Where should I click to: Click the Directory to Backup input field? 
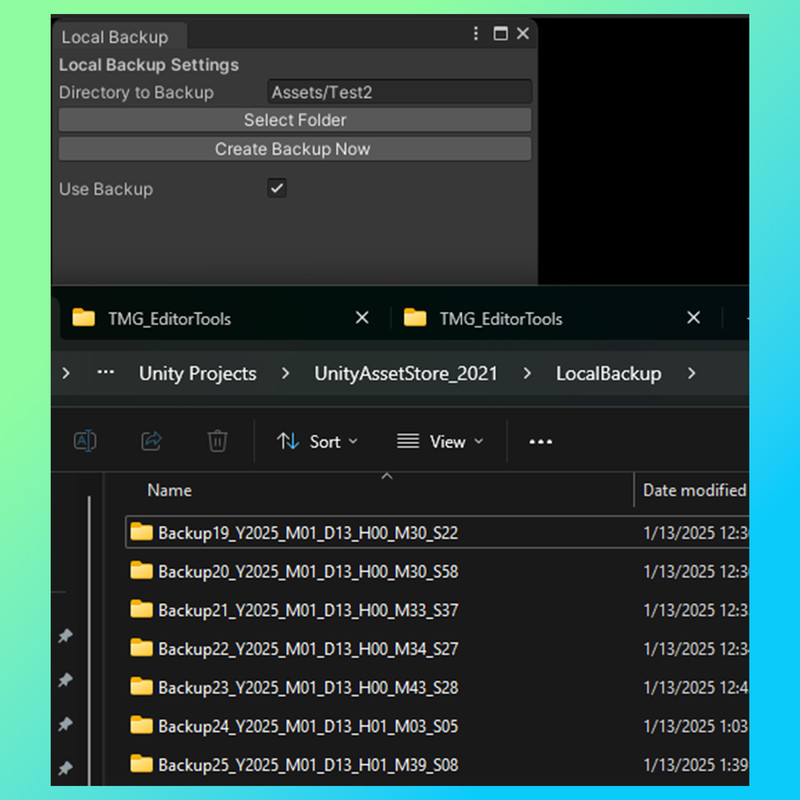[399, 92]
